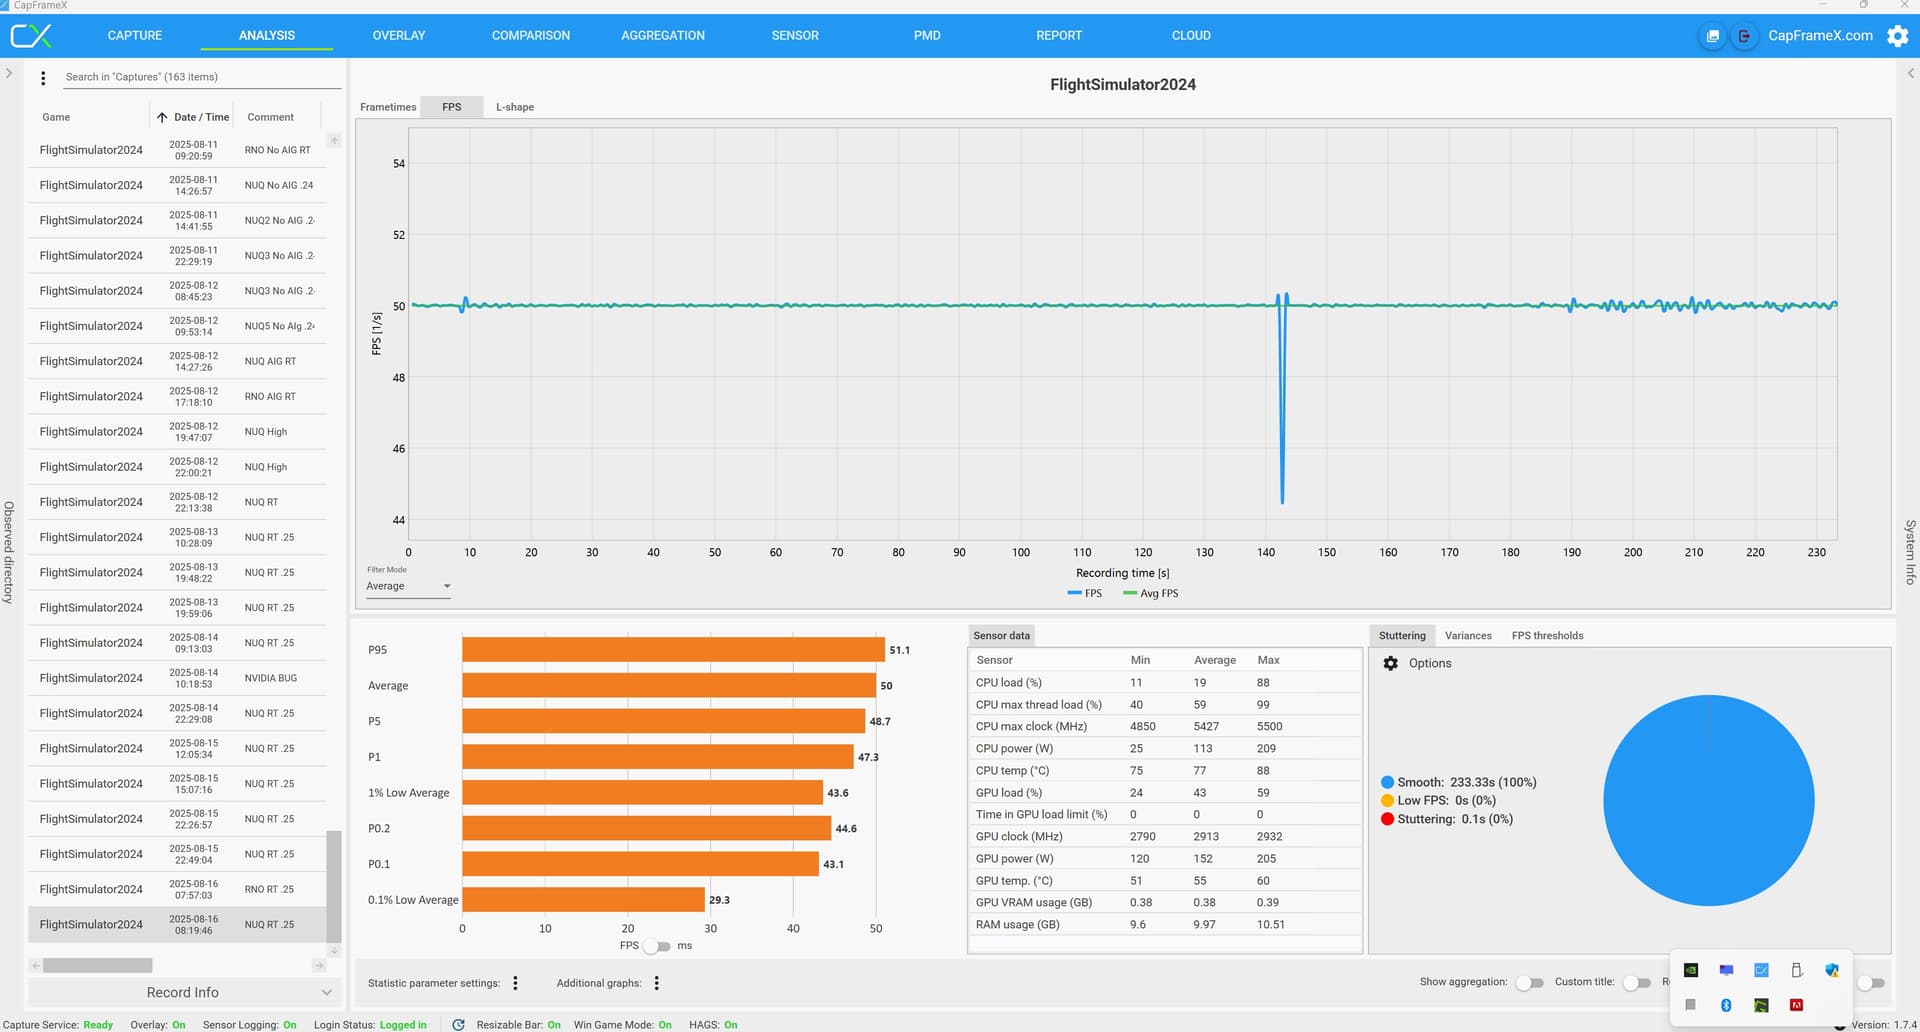Click the green GeForce tray icon
This screenshot has width=1920, height=1032.
tap(1761, 1005)
